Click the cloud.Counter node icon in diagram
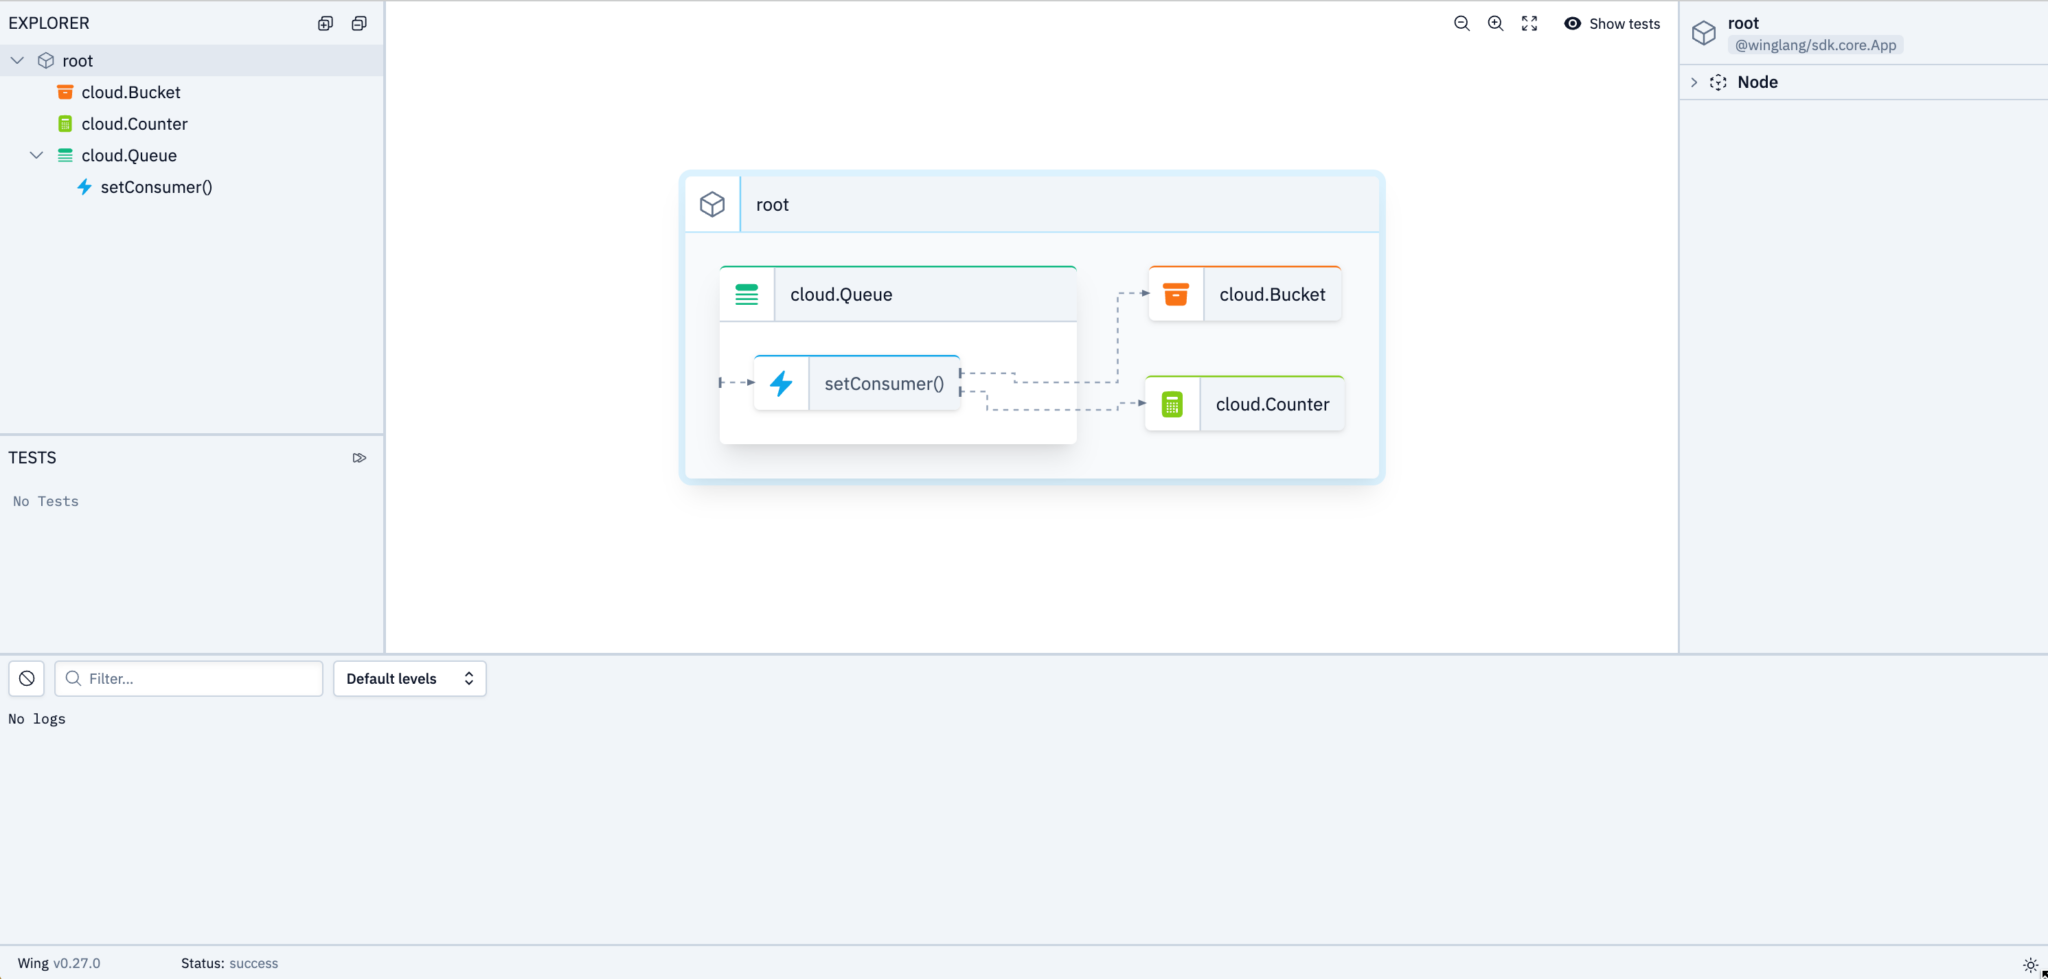The image size is (2048, 979). click(x=1172, y=404)
